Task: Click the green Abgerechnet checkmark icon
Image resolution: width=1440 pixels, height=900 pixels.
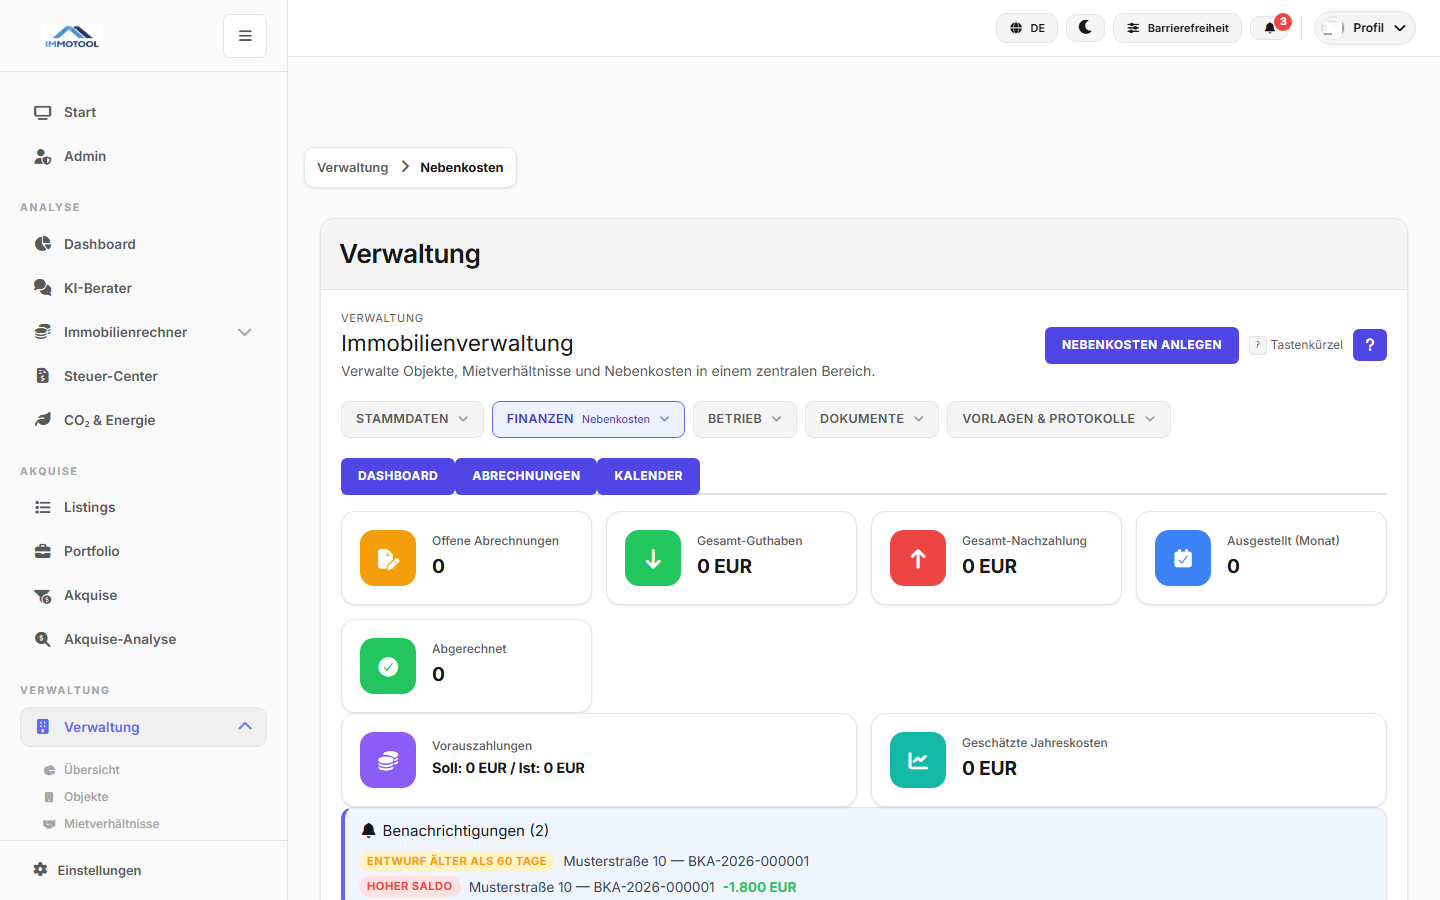Action: [387, 666]
